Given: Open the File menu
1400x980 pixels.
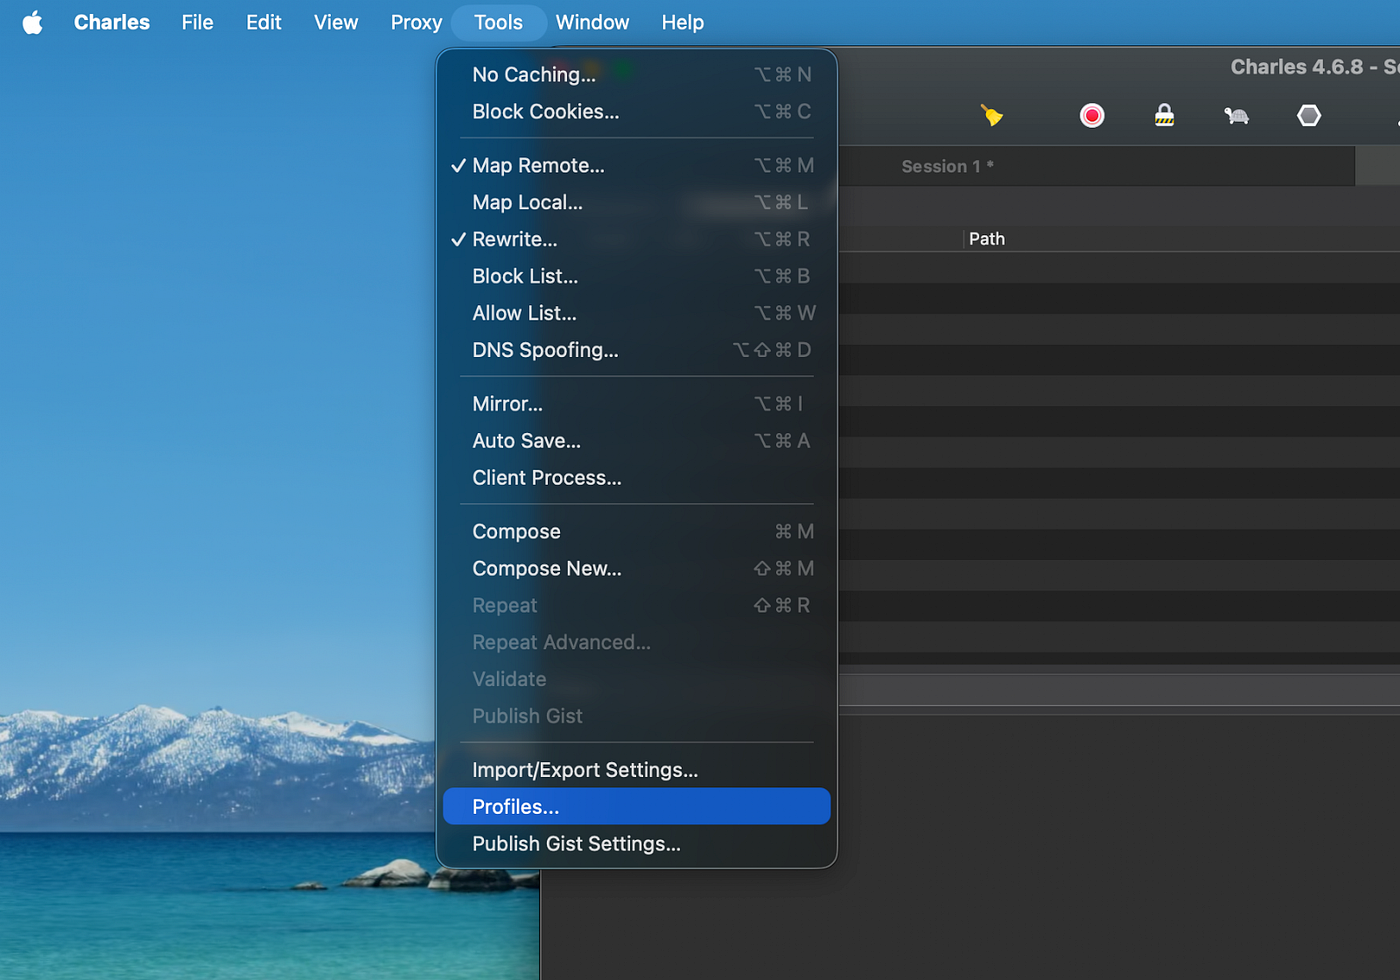Looking at the screenshot, I should (198, 22).
